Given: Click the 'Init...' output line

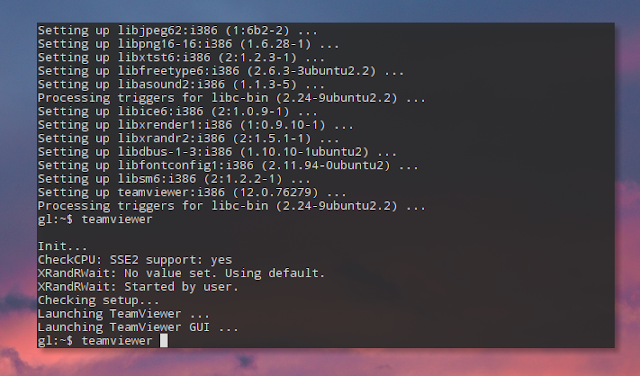Looking at the screenshot, I should [62, 246].
